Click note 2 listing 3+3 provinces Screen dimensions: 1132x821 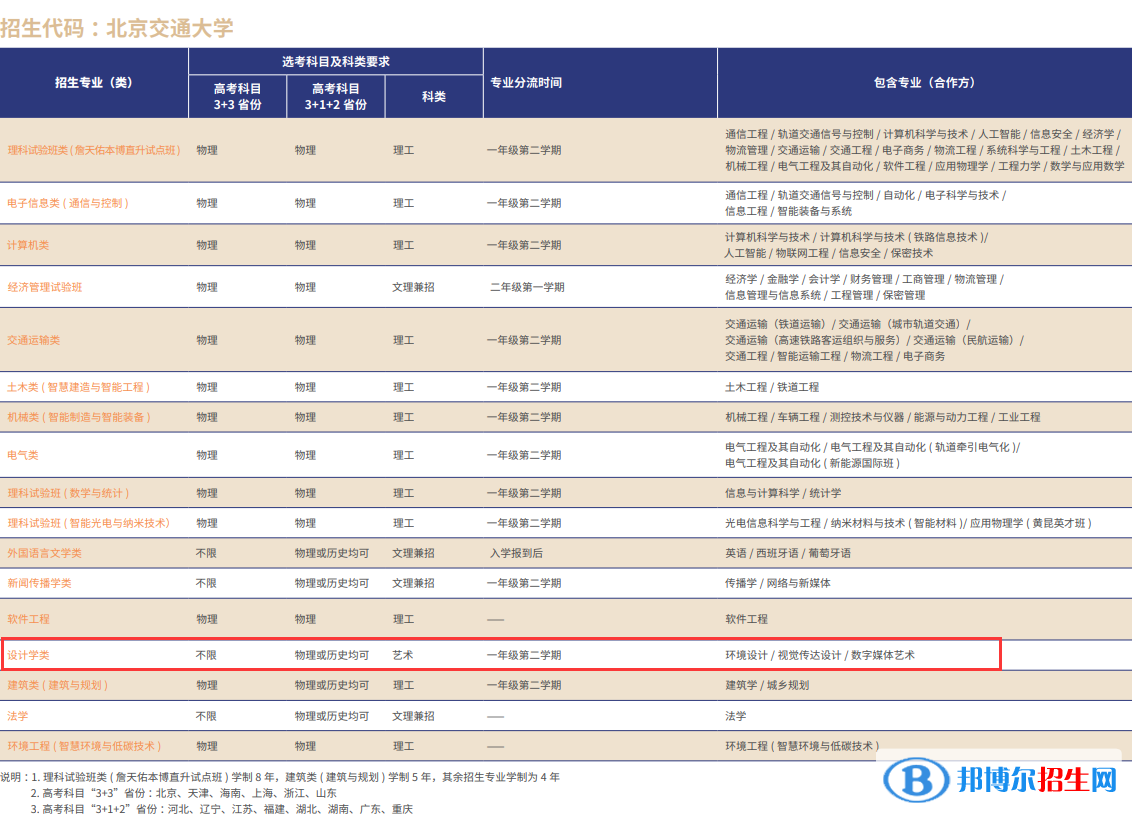tap(184, 794)
